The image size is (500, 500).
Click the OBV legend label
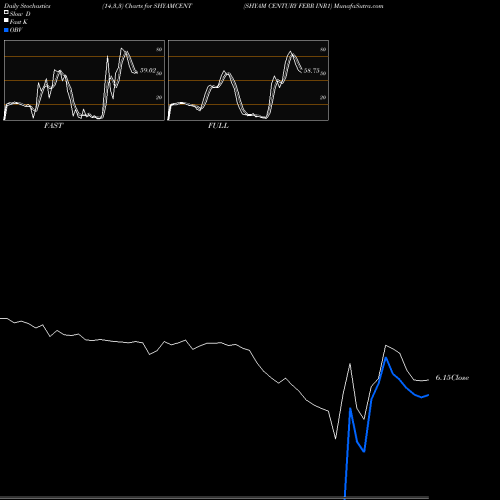[16, 30]
